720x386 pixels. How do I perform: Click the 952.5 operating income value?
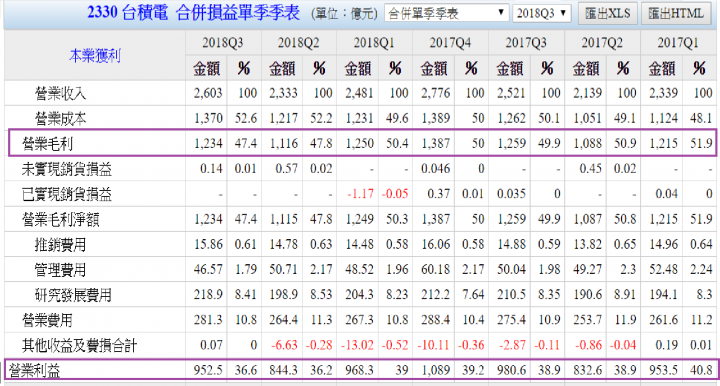click(208, 370)
